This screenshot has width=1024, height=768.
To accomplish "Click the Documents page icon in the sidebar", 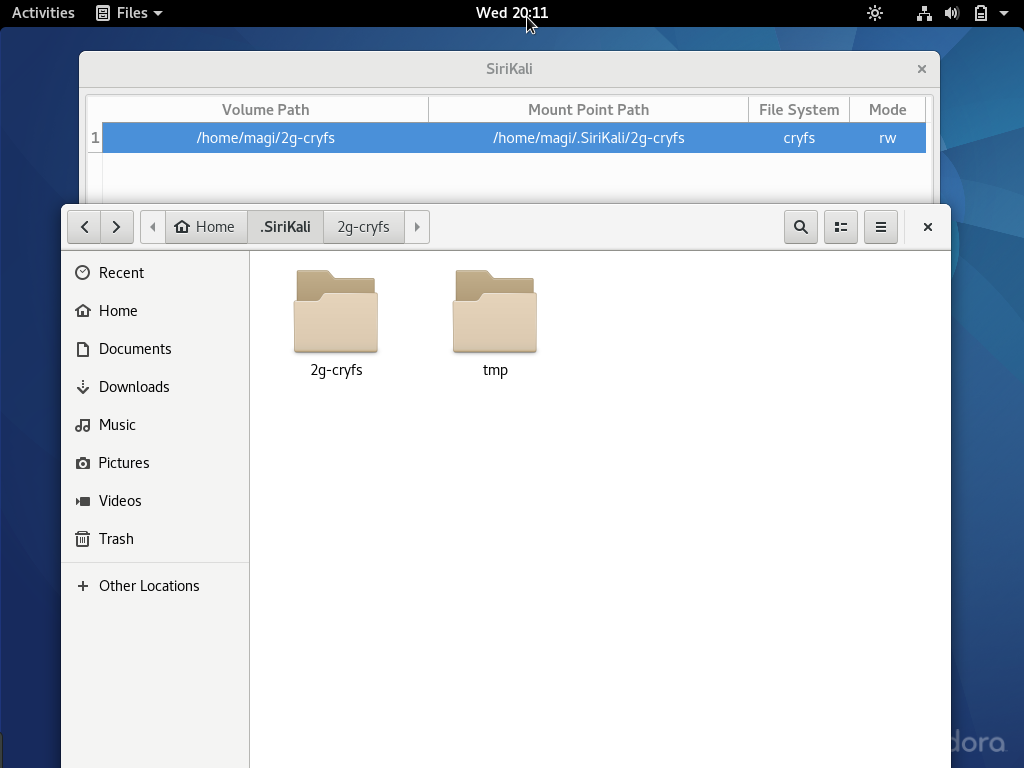I will 82,349.
